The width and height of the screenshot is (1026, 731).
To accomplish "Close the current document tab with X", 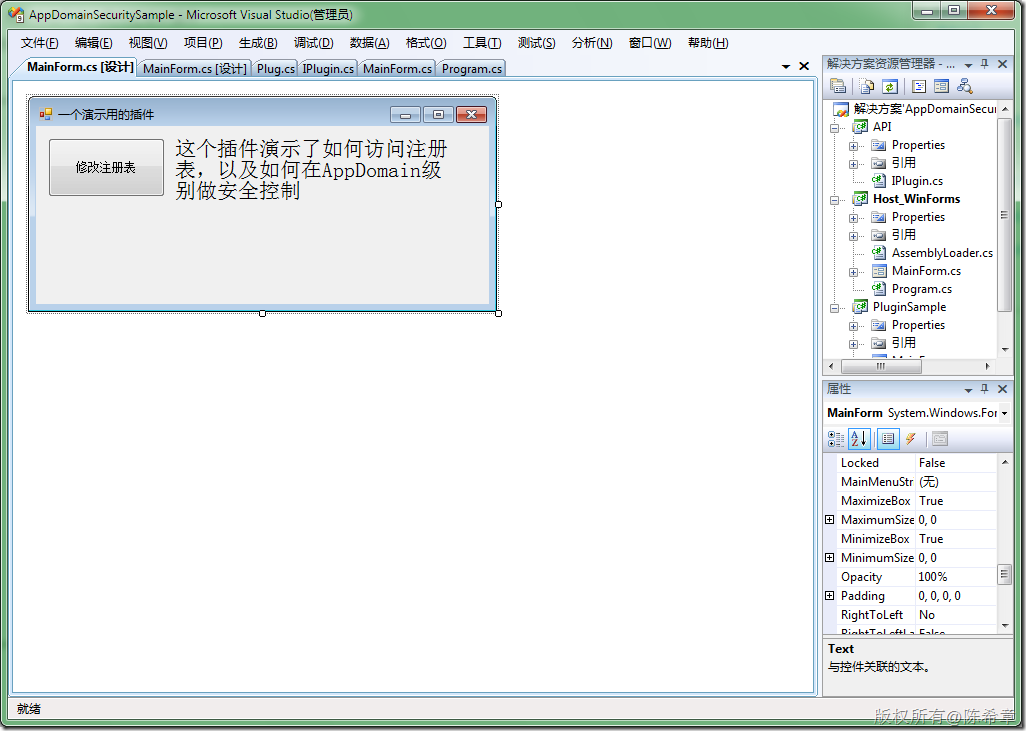I will tap(804, 66).
